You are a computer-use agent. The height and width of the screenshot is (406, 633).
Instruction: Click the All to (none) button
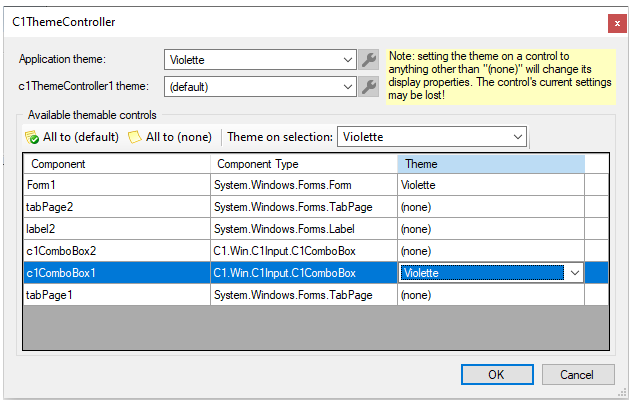(170, 136)
